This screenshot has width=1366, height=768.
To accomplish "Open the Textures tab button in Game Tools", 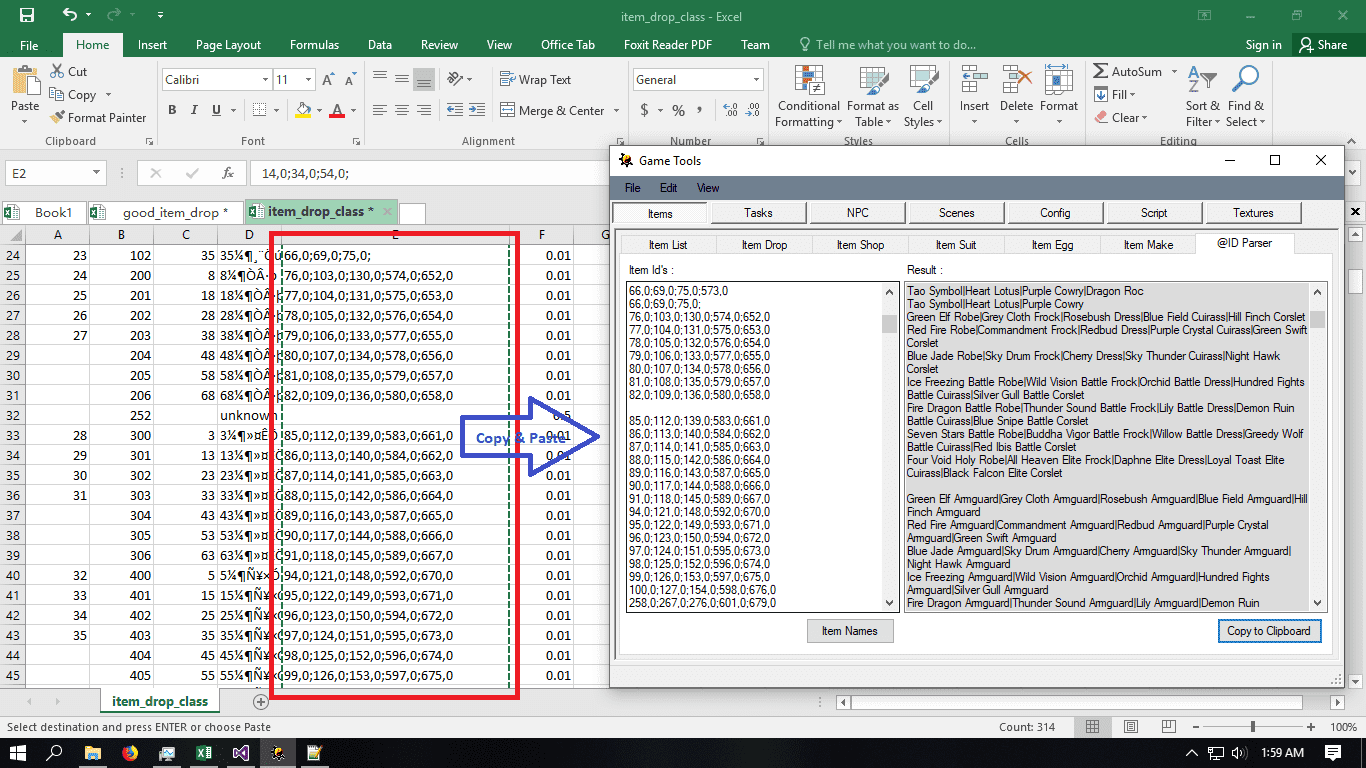I will click(x=1253, y=213).
